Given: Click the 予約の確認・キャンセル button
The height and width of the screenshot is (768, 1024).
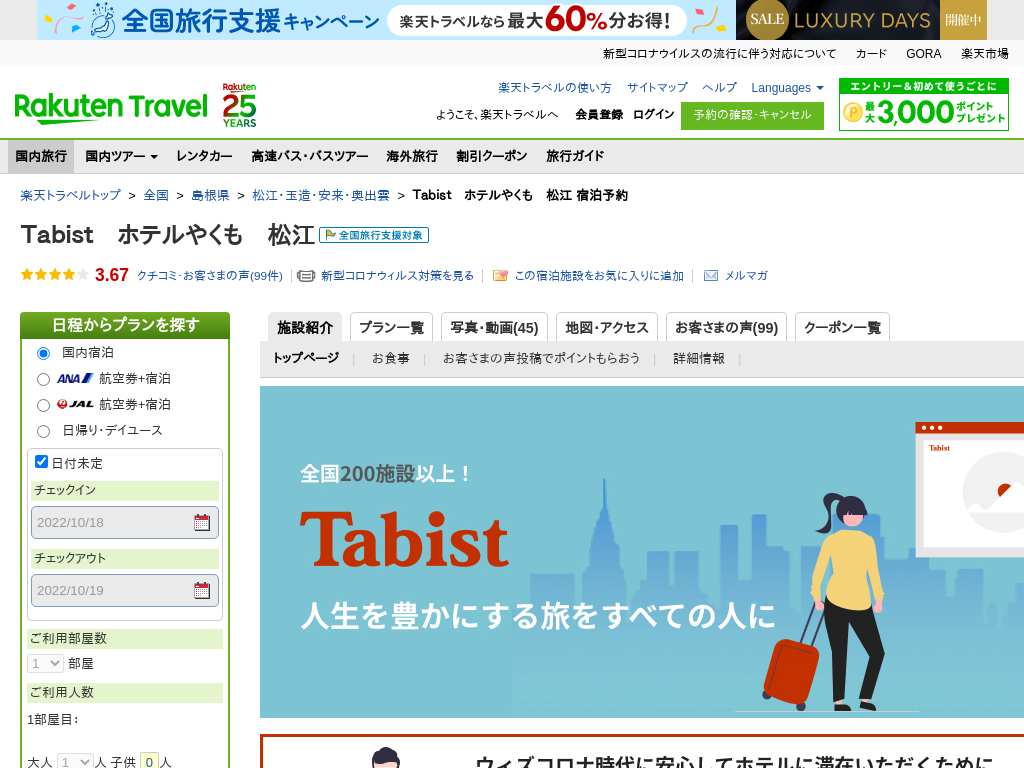Looking at the screenshot, I should coord(752,116).
